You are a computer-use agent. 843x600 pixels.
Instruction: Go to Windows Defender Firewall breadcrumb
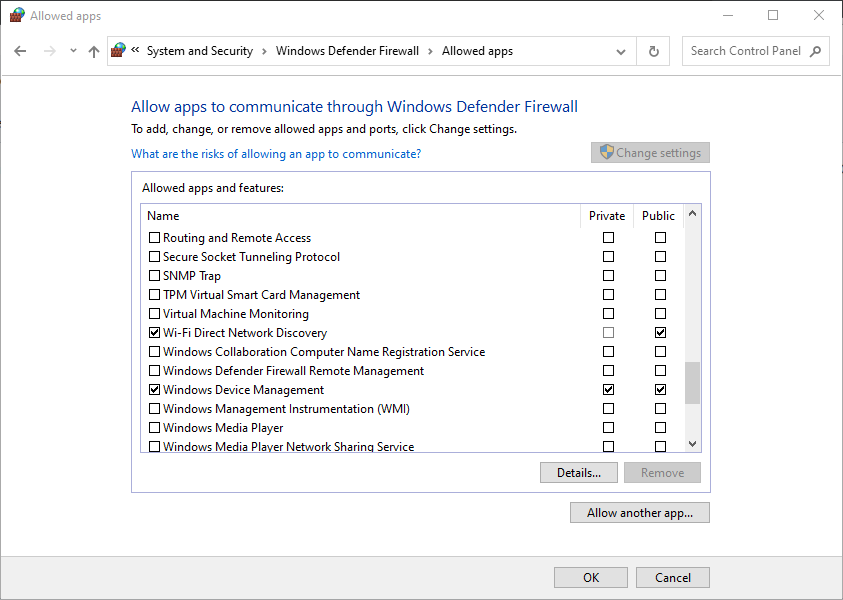tap(347, 51)
